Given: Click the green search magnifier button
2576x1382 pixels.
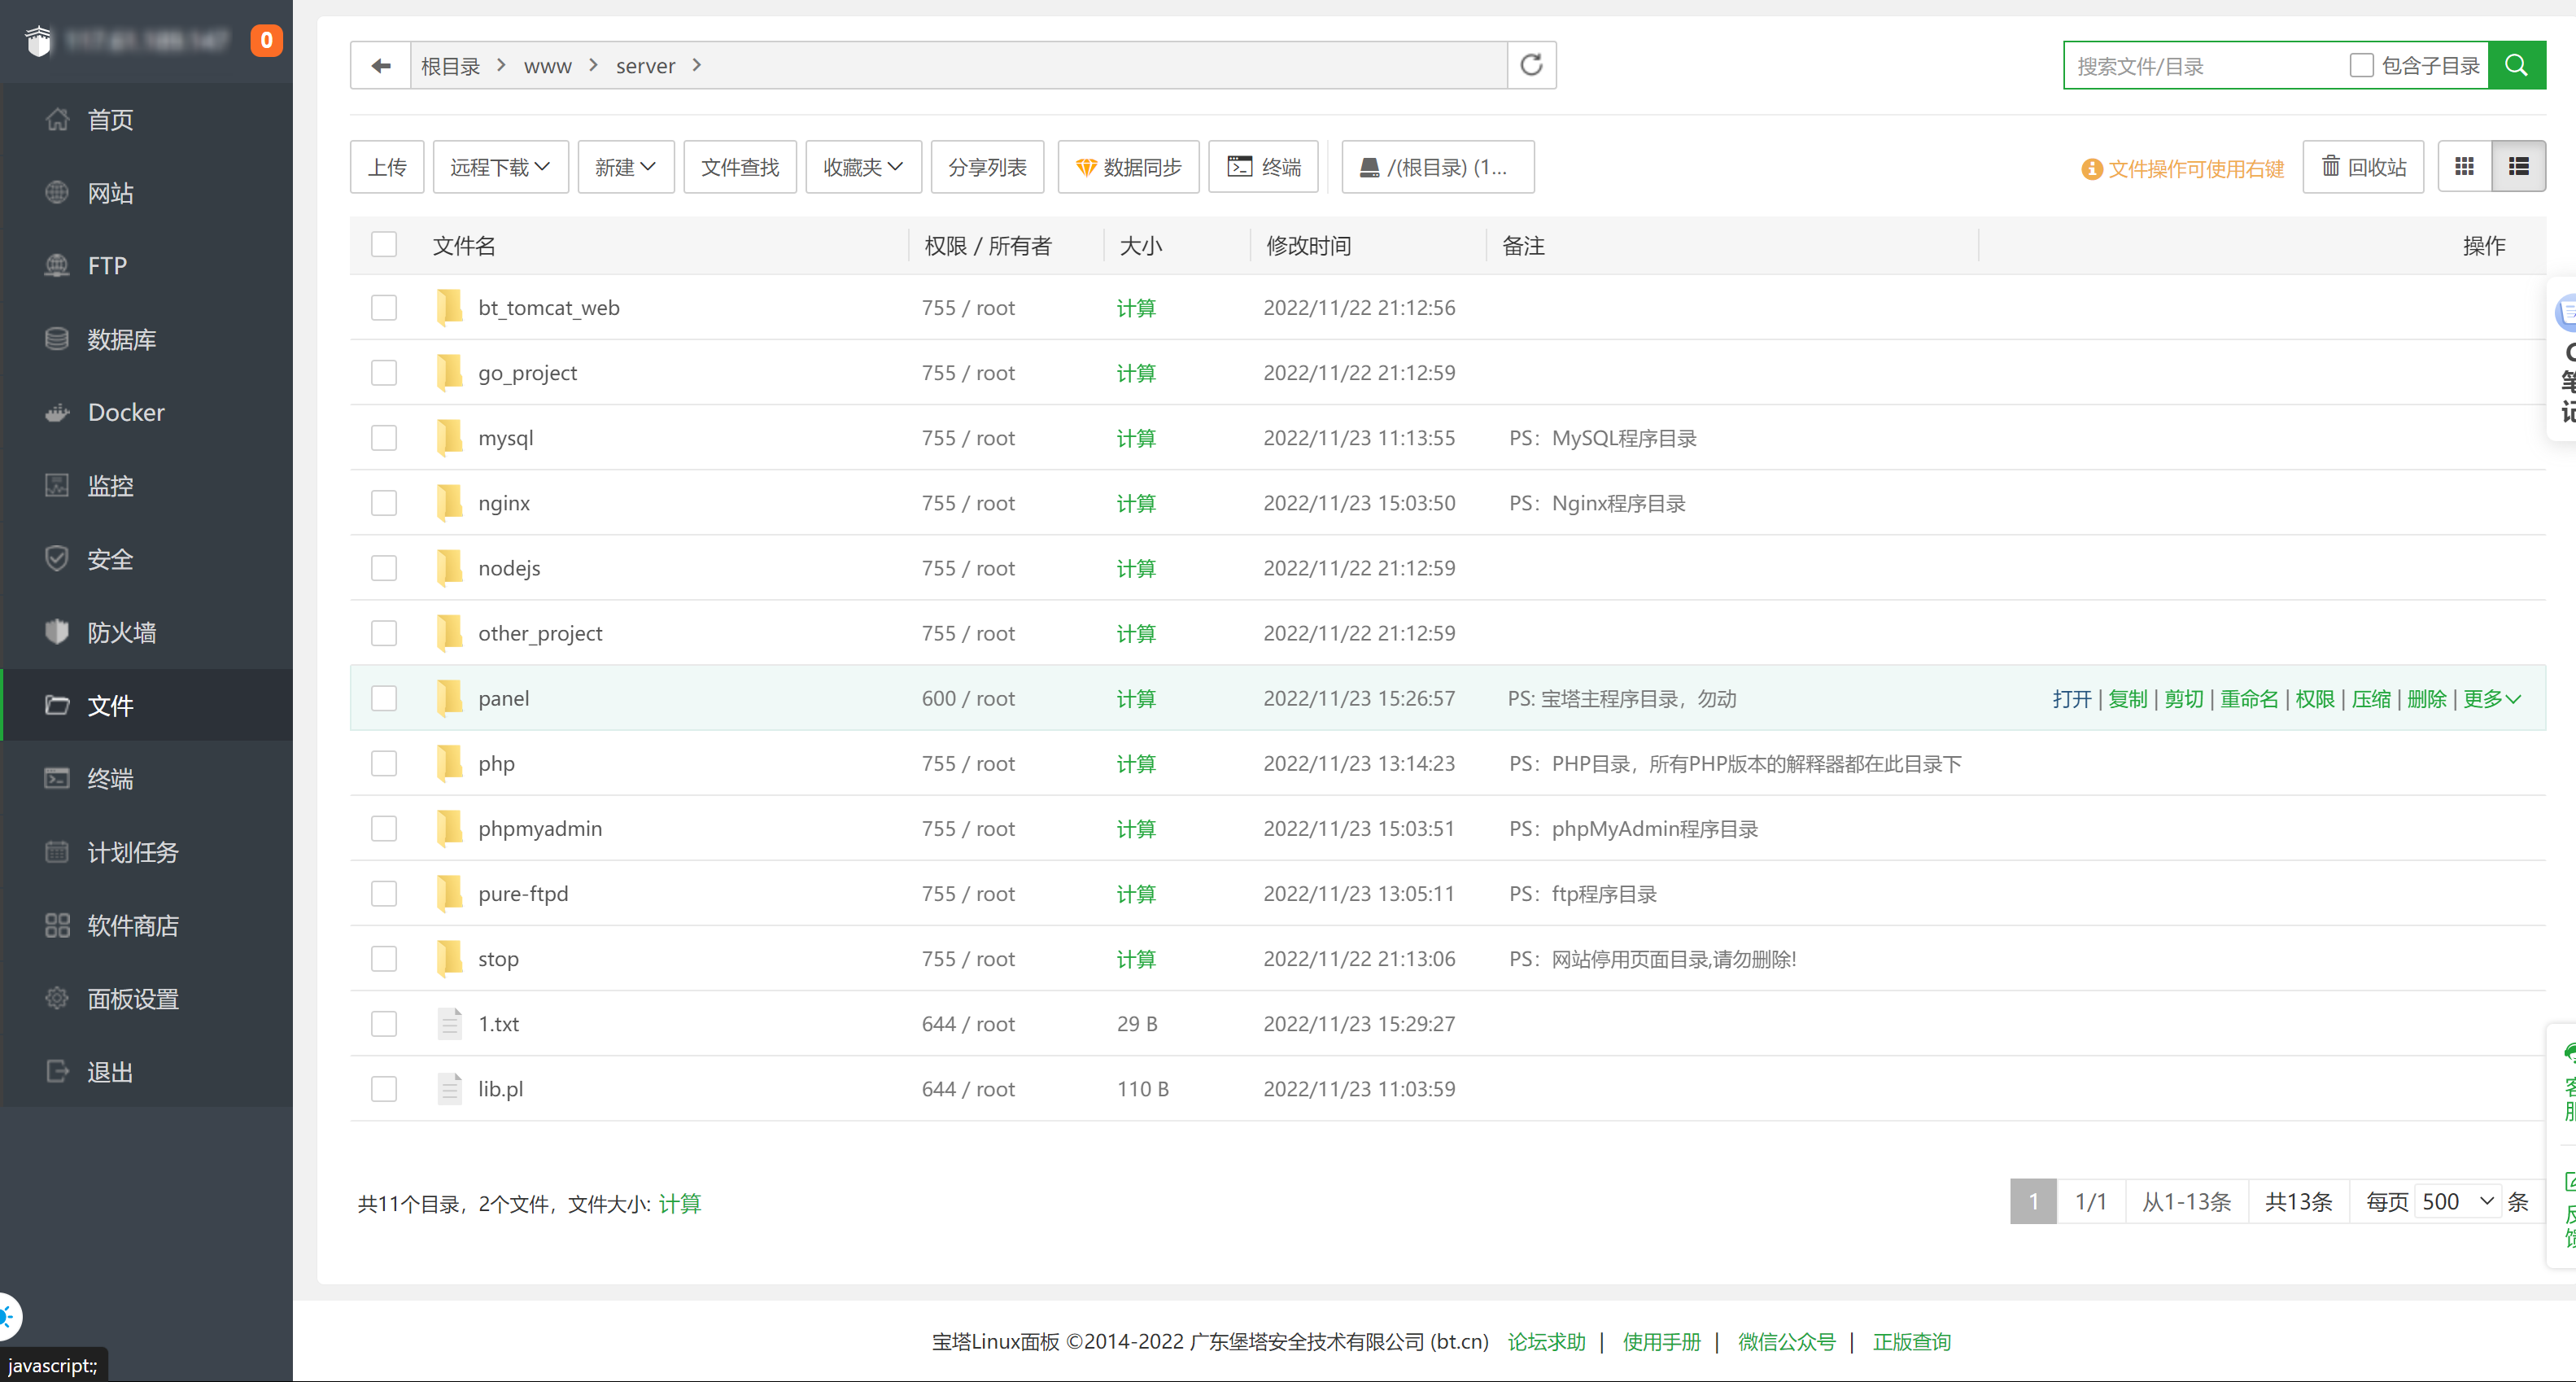Looking at the screenshot, I should [x=2516, y=66].
